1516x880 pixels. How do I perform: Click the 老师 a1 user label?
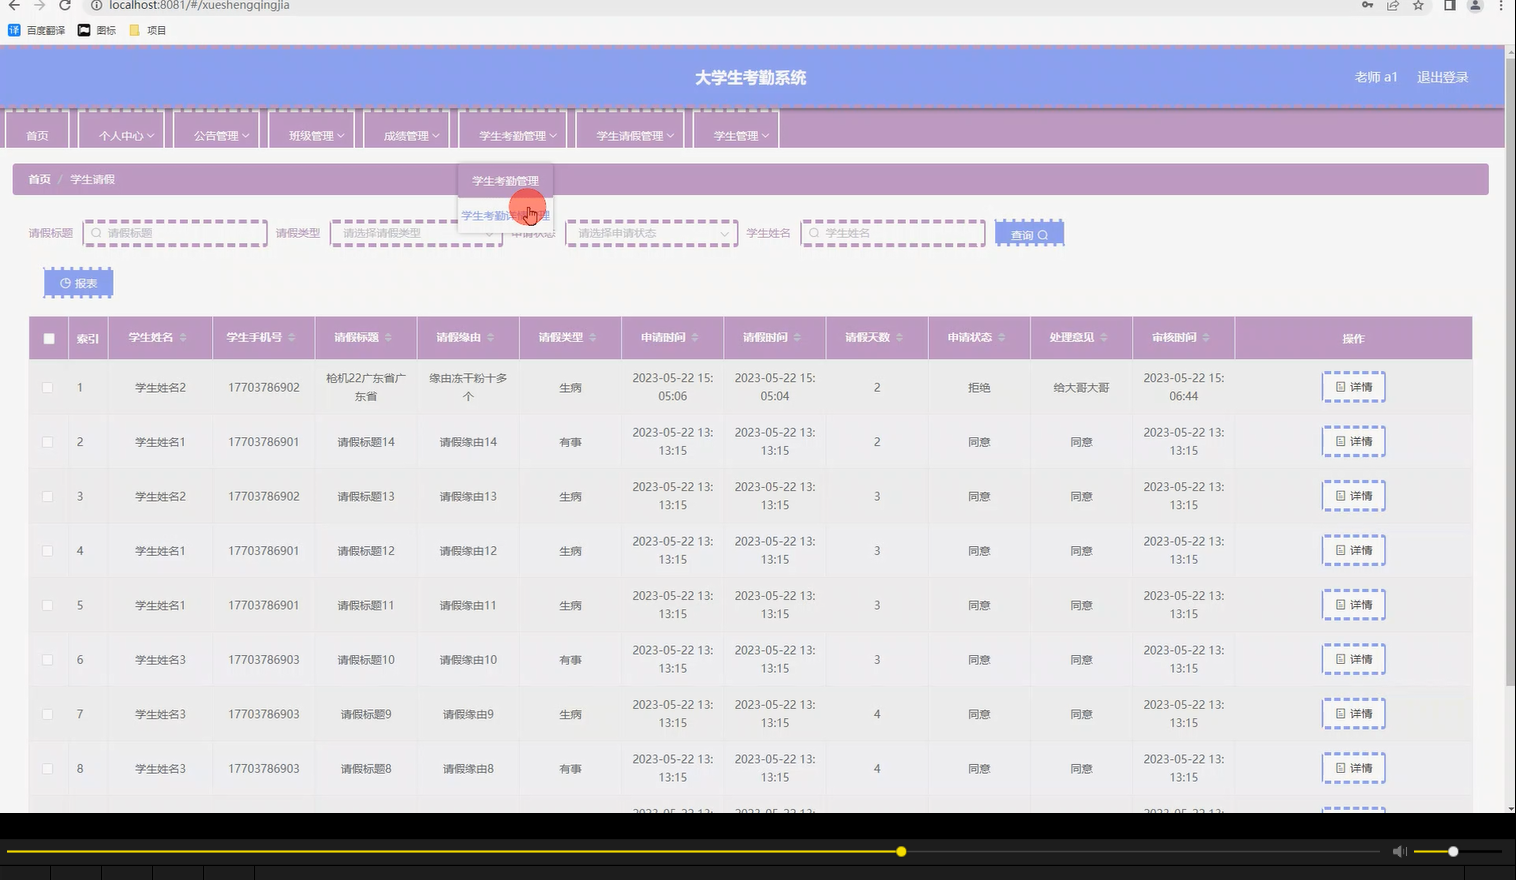[1375, 77]
